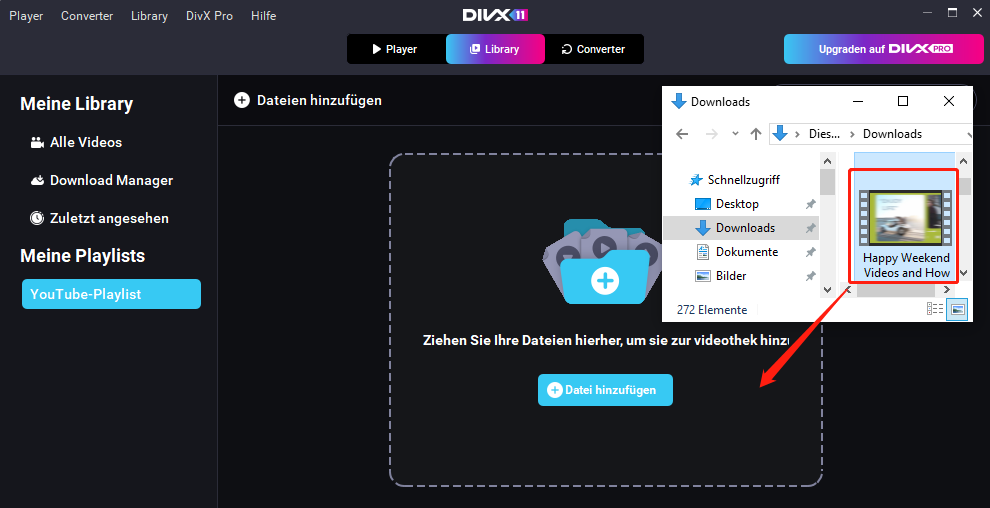Click pin icon next to Downloads

(810, 228)
